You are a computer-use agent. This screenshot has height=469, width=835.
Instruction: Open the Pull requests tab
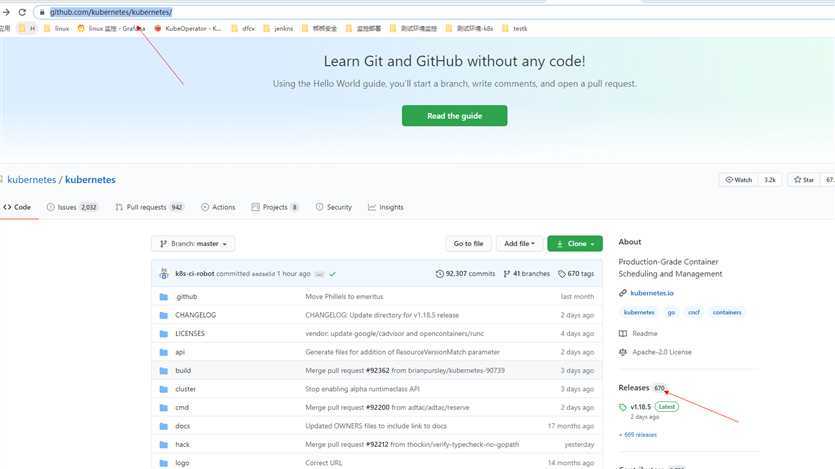tap(149, 207)
